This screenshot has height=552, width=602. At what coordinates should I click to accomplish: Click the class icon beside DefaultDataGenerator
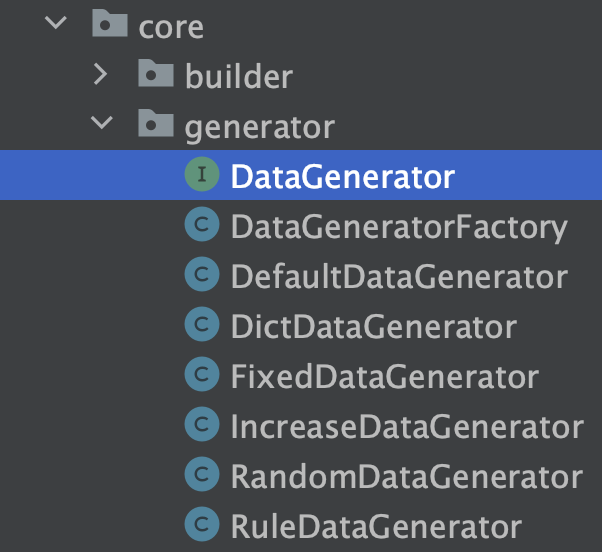[202, 276]
